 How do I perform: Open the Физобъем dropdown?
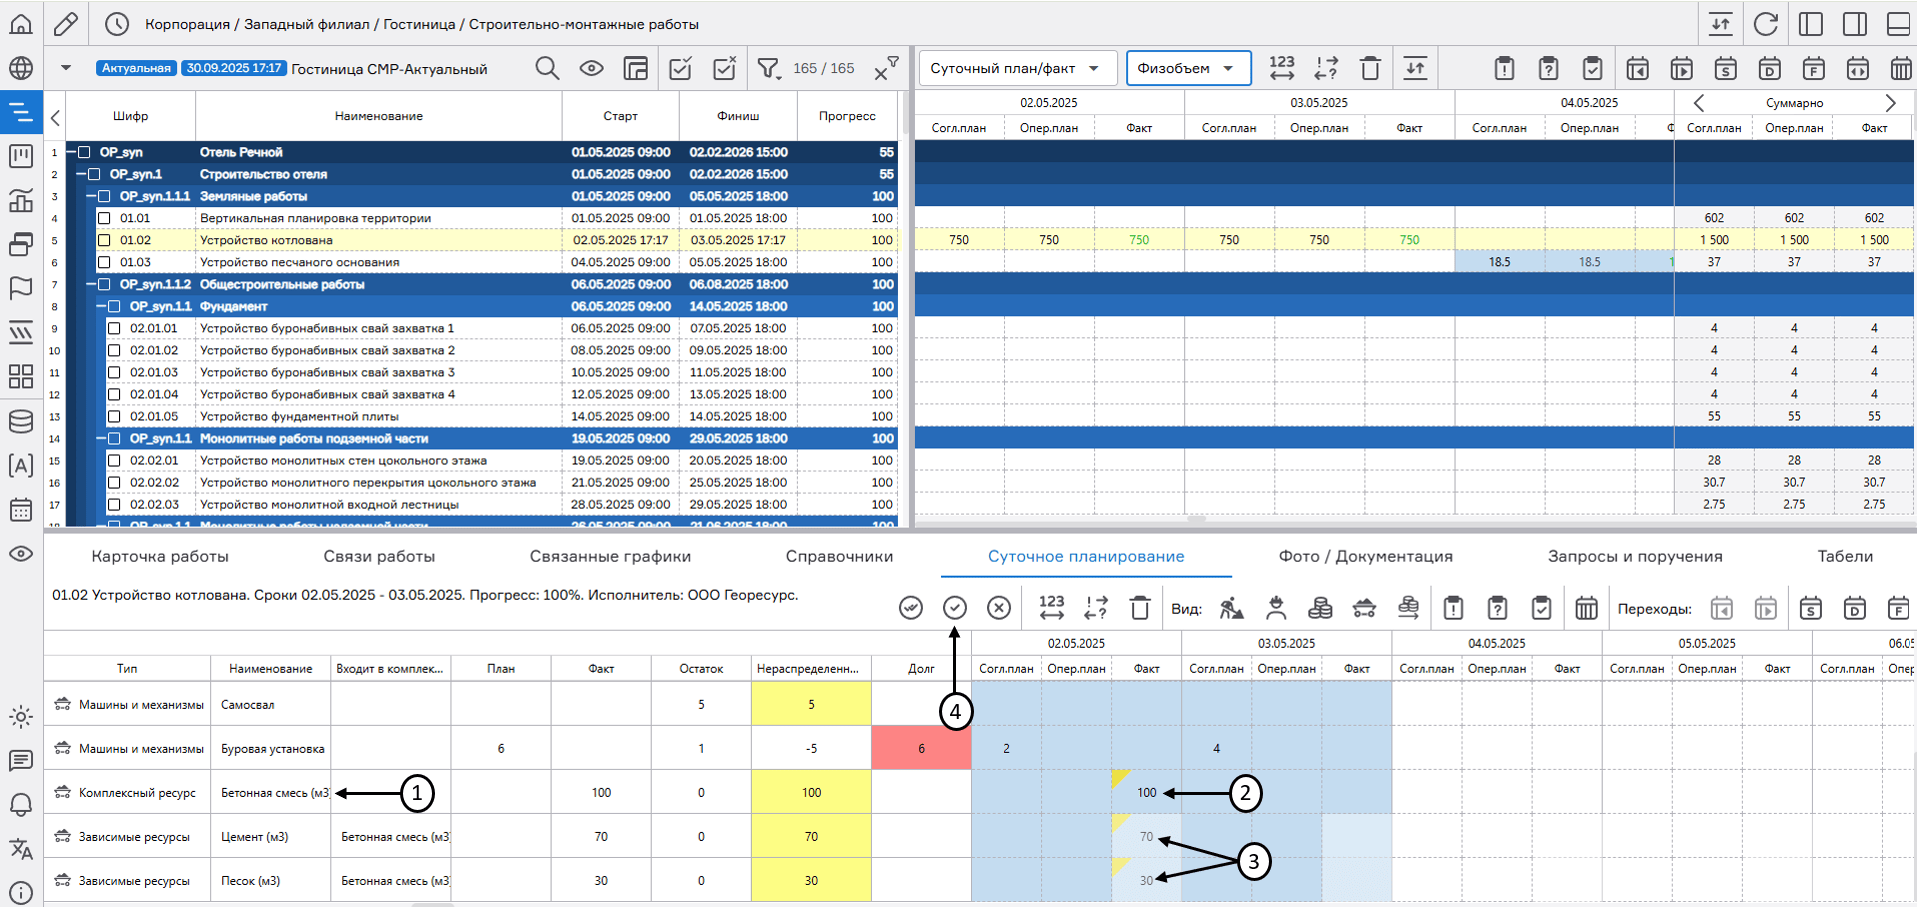(x=1187, y=68)
